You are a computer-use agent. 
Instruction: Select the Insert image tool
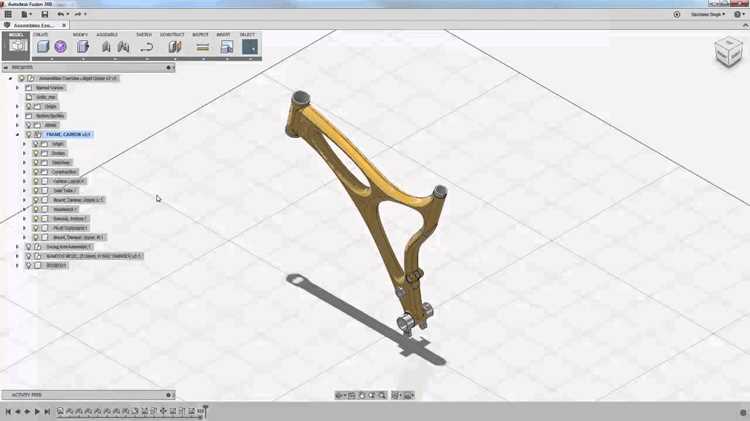pos(227,46)
